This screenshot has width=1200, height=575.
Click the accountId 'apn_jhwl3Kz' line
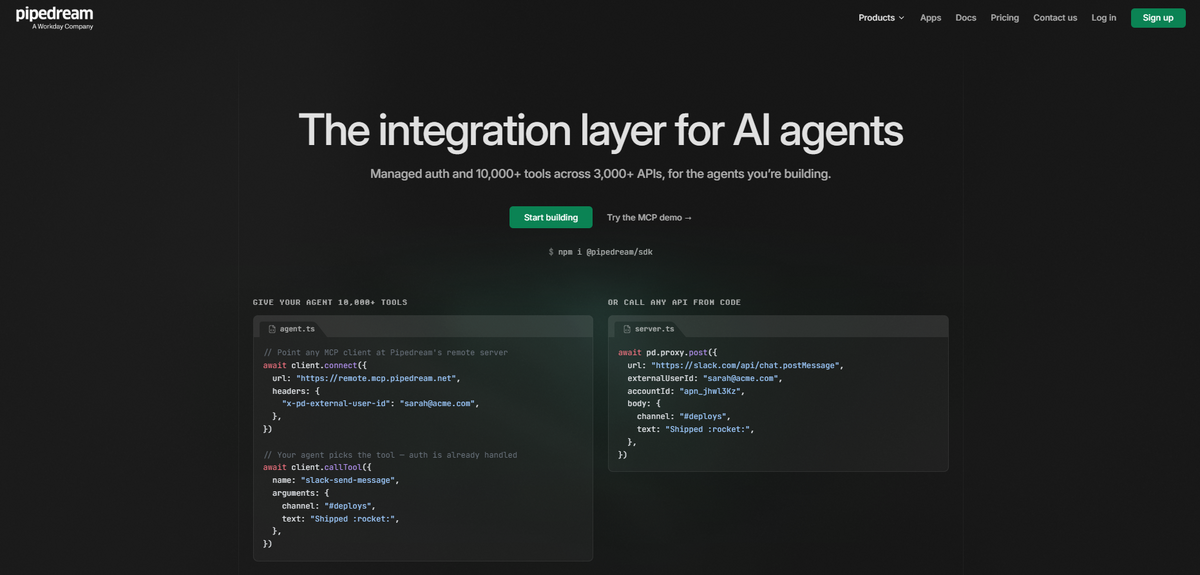(x=686, y=391)
